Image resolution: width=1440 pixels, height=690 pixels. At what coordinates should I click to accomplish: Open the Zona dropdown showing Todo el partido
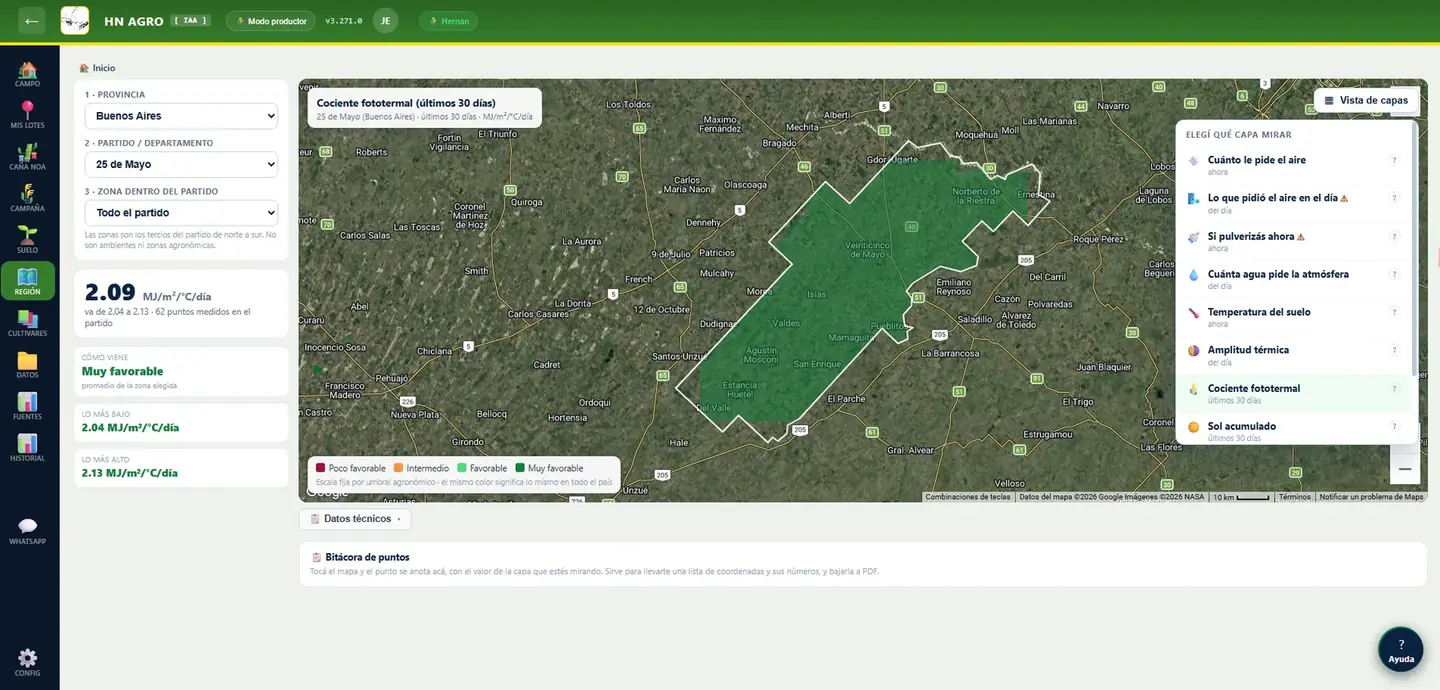pos(181,213)
